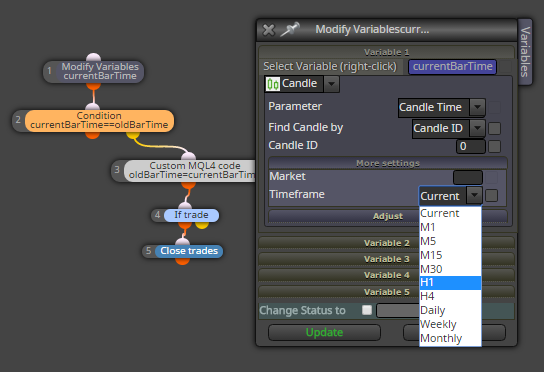Select M1 in timeframe list
Screen dimensions: 544x372
(x=450, y=227)
